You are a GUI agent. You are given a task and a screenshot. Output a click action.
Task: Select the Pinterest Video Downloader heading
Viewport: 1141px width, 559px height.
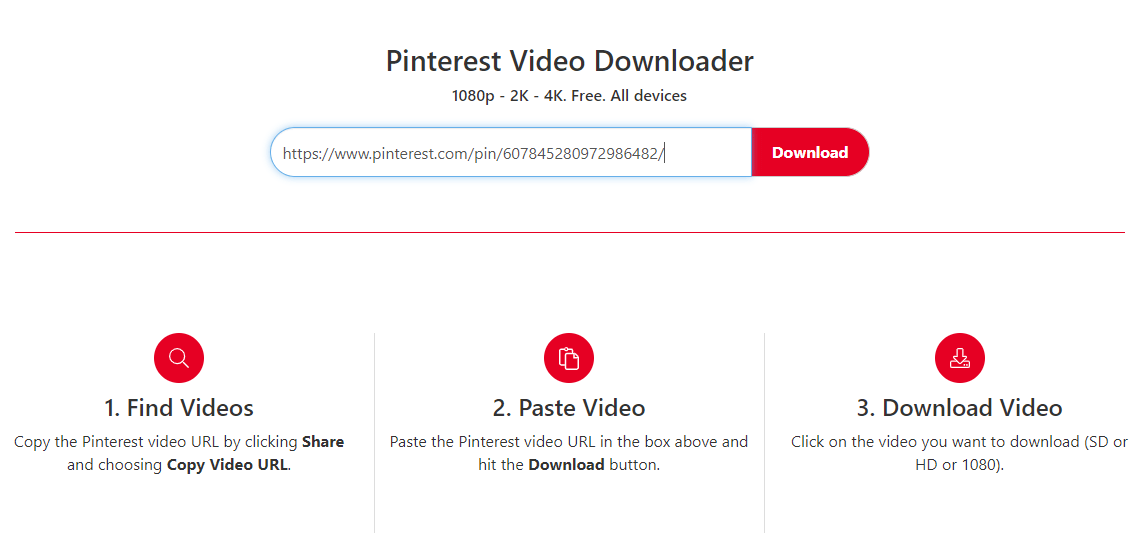click(x=570, y=61)
